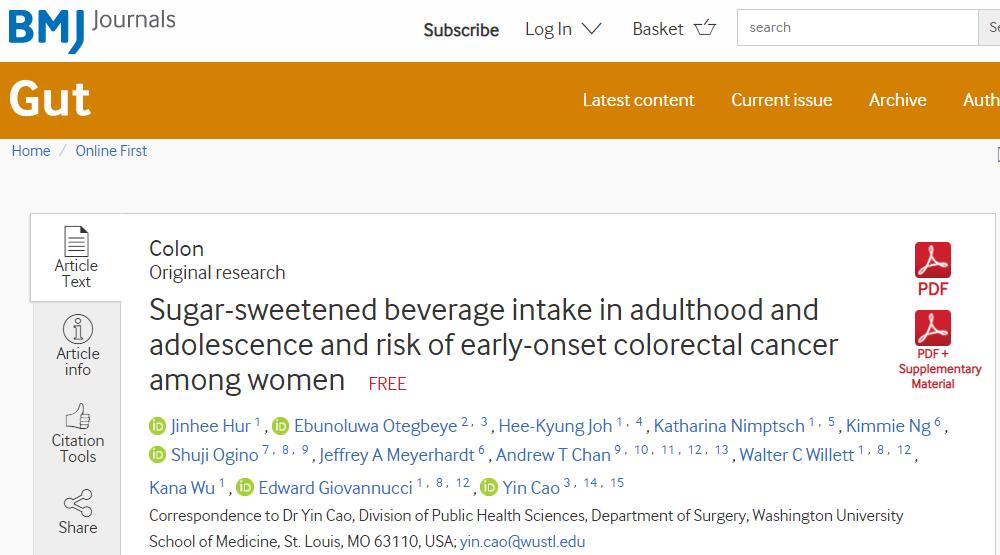Click Yin Cao's ORCID iD icon
Viewport: 1000px width, 555px height.
click(x=488, y=488)
